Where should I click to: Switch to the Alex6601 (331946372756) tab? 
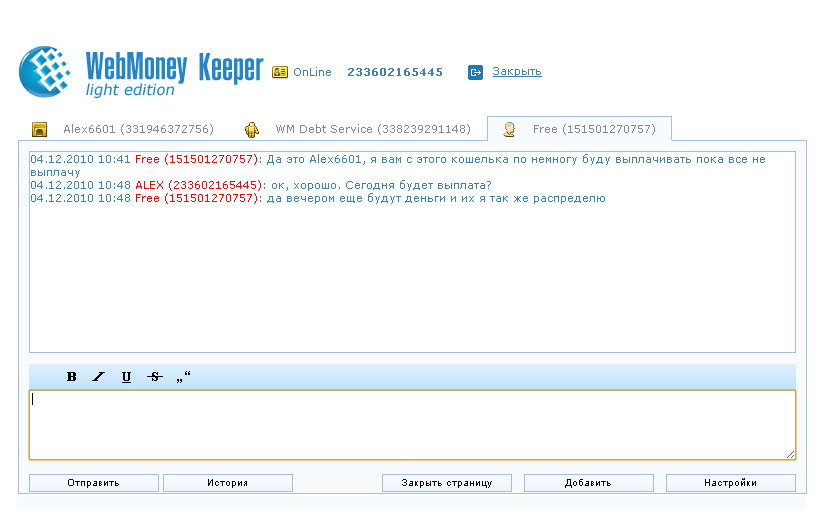point(138,129)
